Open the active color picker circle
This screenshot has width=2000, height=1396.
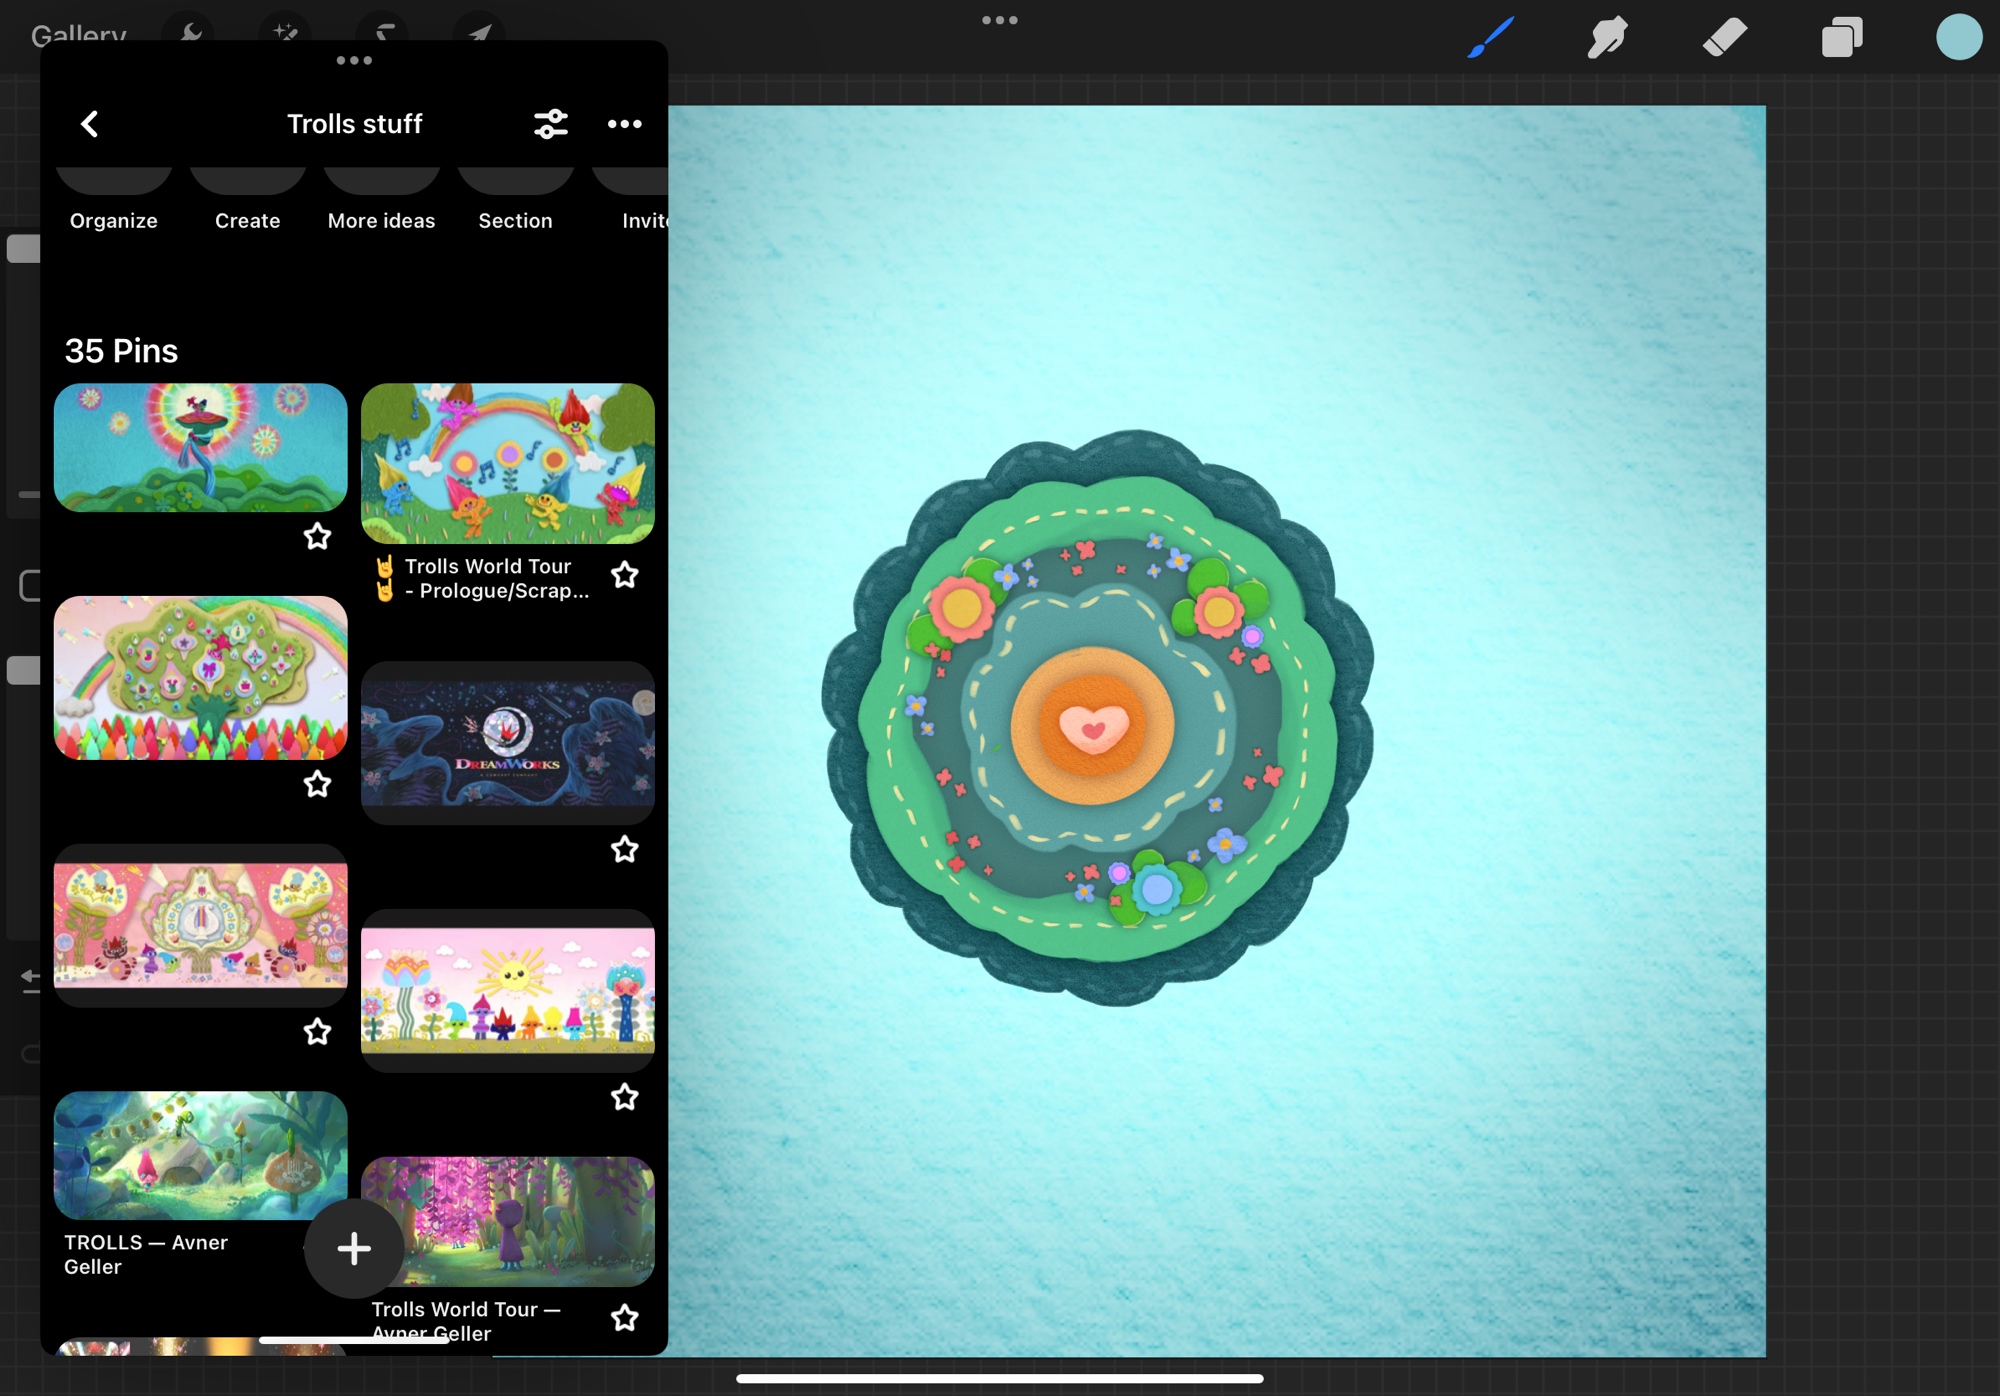1958,38
